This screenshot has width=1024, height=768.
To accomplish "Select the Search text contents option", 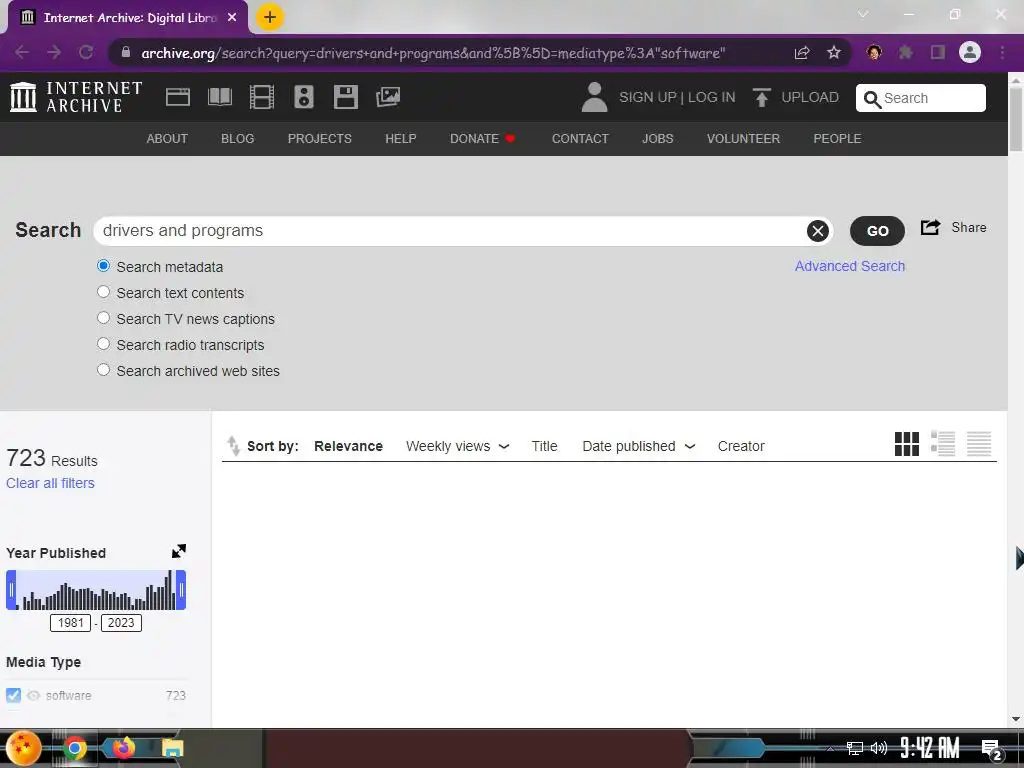I will [103, 292].
